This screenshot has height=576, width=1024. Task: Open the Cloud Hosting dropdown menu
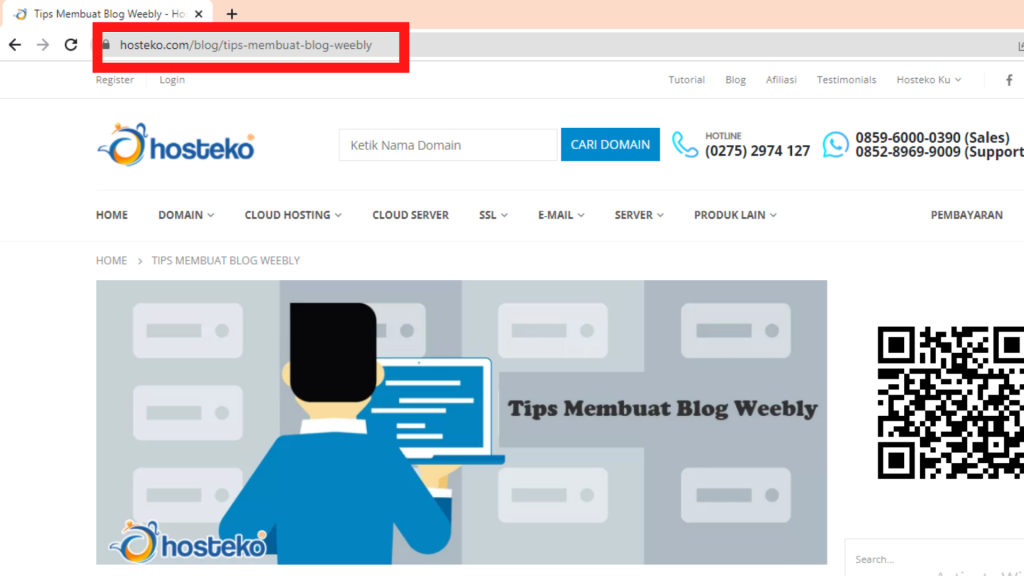click(x=293, y=215)
